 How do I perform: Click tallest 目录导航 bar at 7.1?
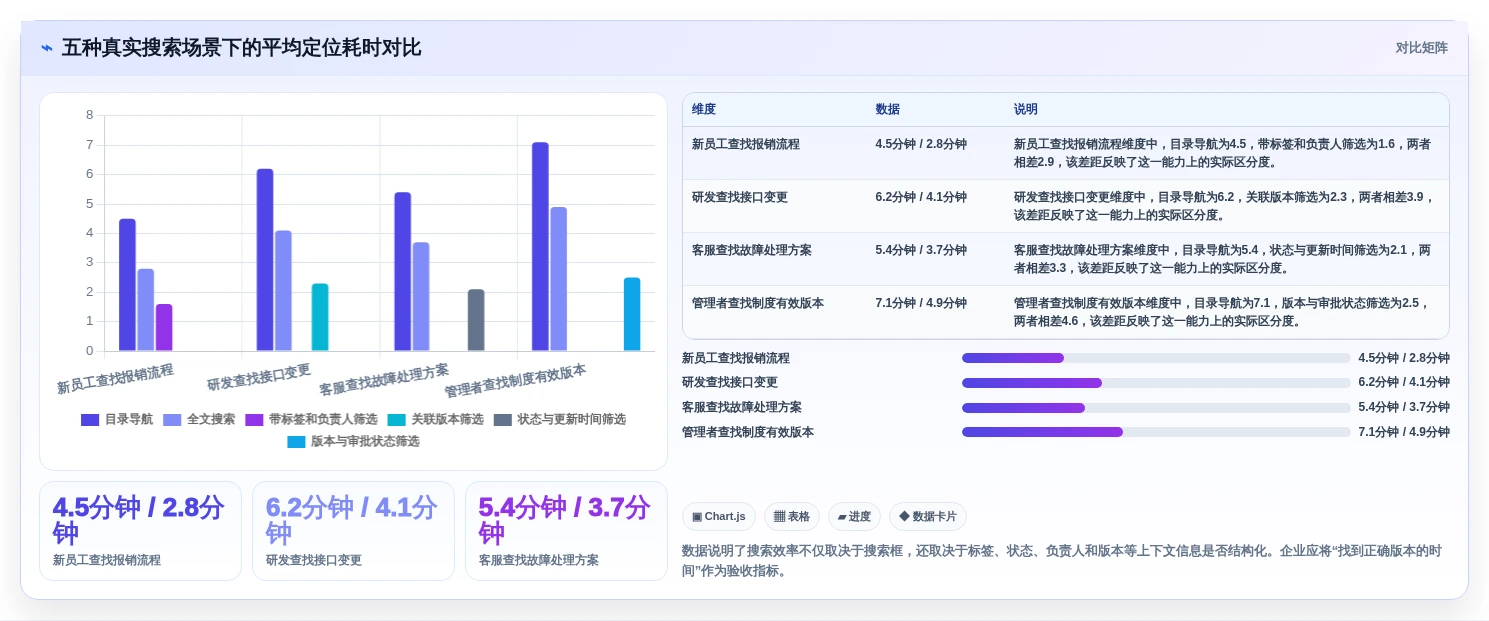point(540,246)
